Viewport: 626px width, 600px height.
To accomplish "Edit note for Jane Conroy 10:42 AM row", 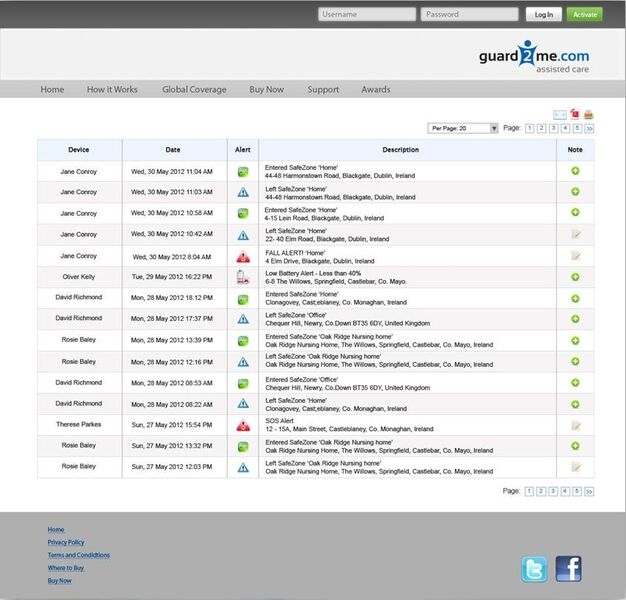I will [x=575, y=234].
